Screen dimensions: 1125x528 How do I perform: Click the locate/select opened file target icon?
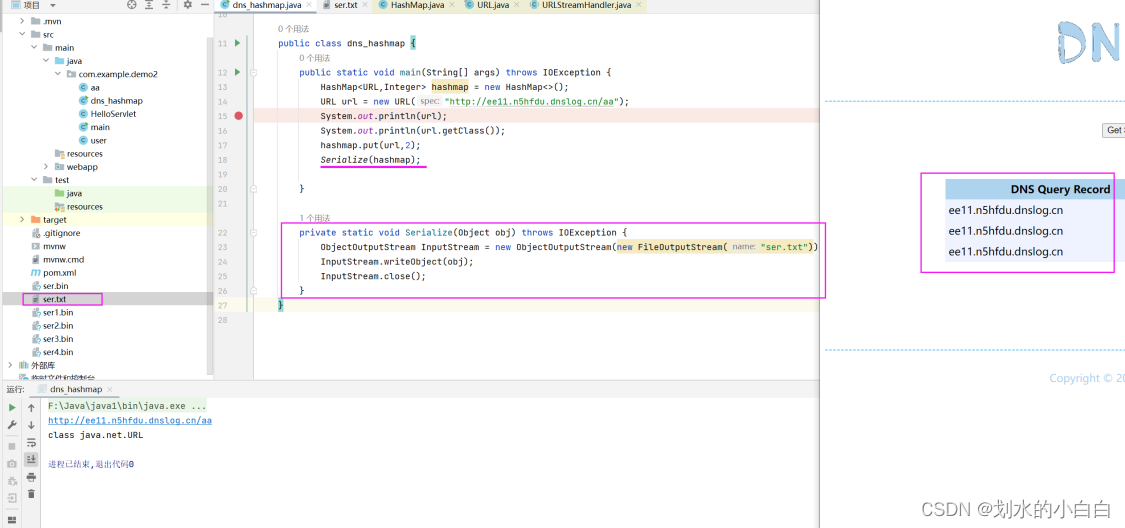tap(131, 4)
